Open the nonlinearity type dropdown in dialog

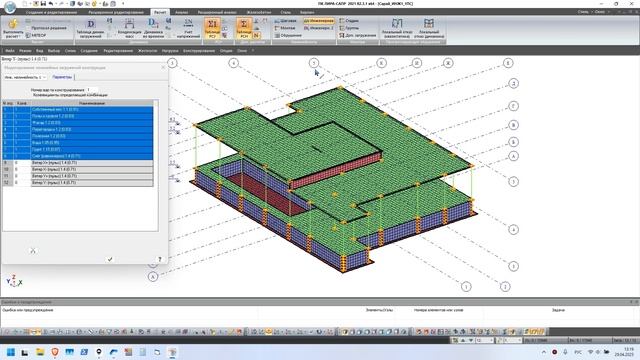[x=25, y=77]
